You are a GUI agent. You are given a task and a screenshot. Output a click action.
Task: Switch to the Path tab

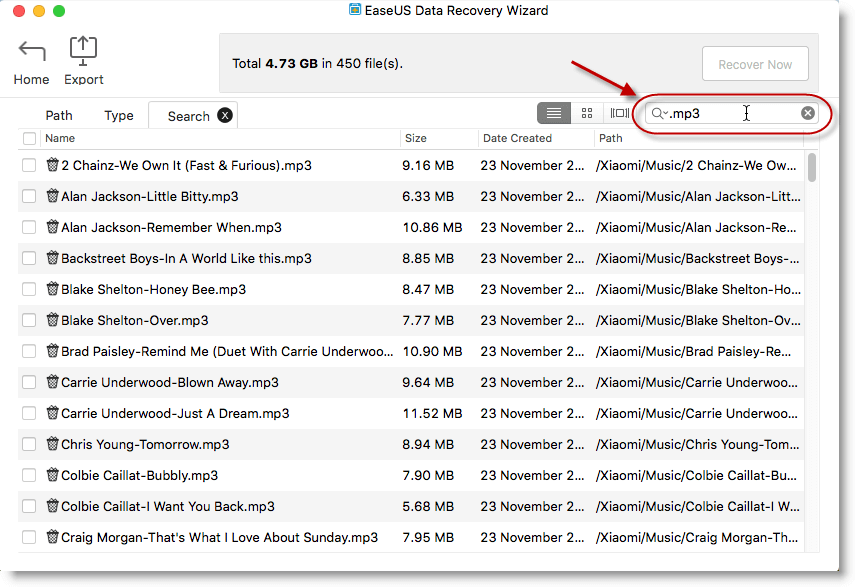[x=59, y=116]
